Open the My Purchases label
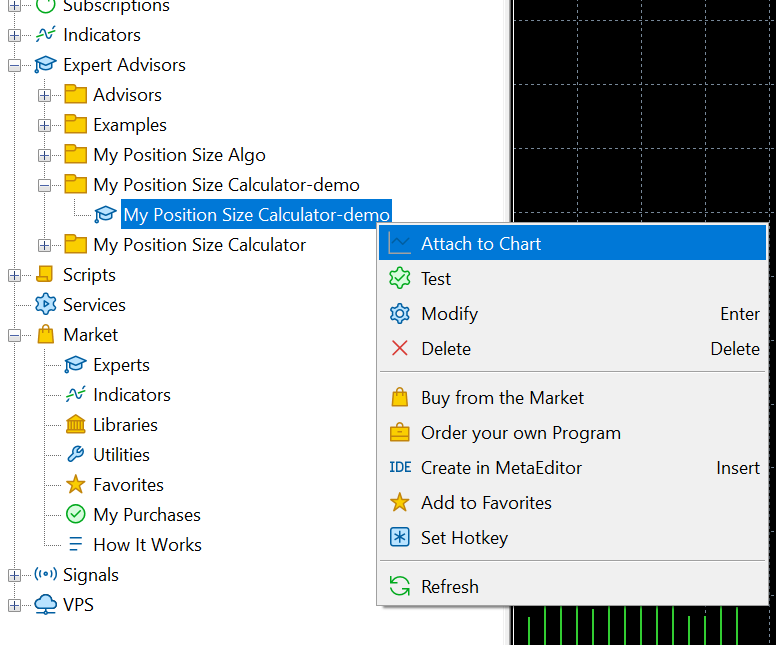 point(147,515)
